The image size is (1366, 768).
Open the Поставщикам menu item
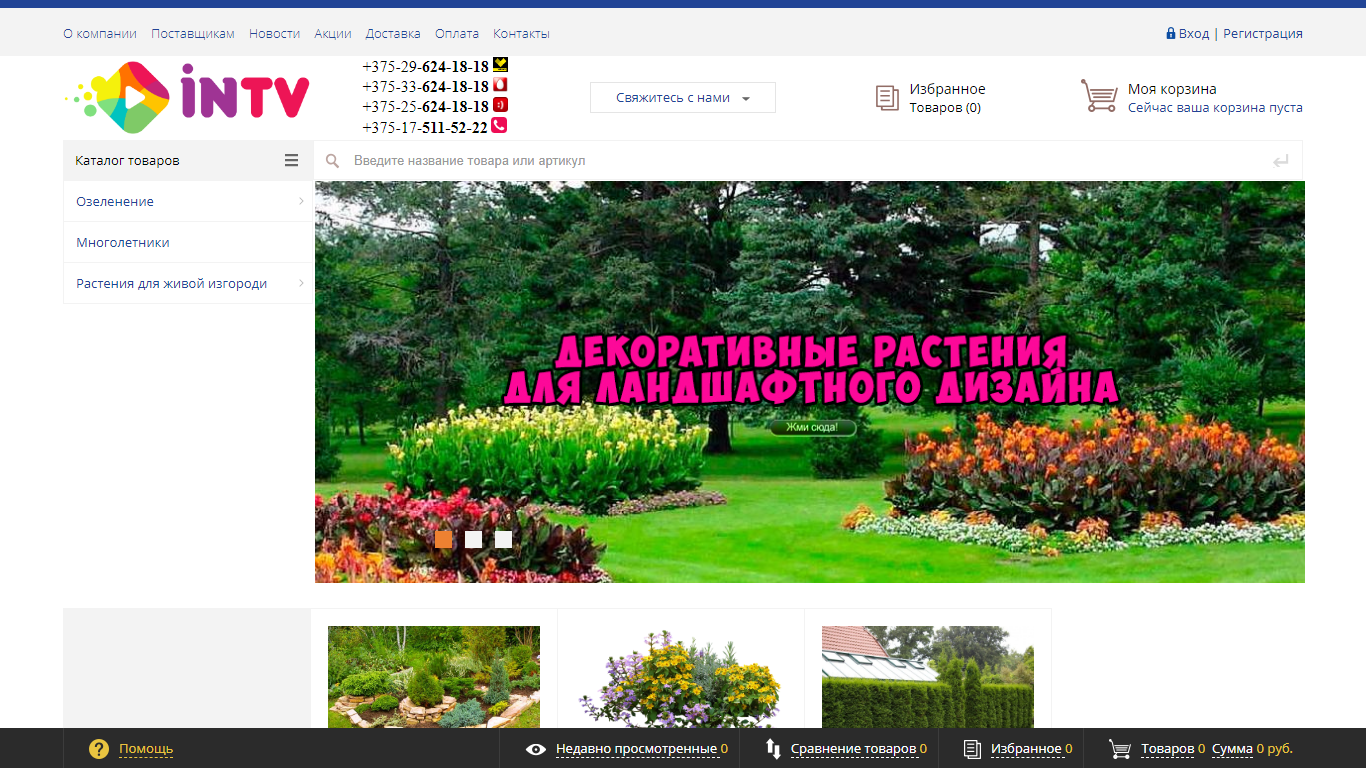pos(193,33)
